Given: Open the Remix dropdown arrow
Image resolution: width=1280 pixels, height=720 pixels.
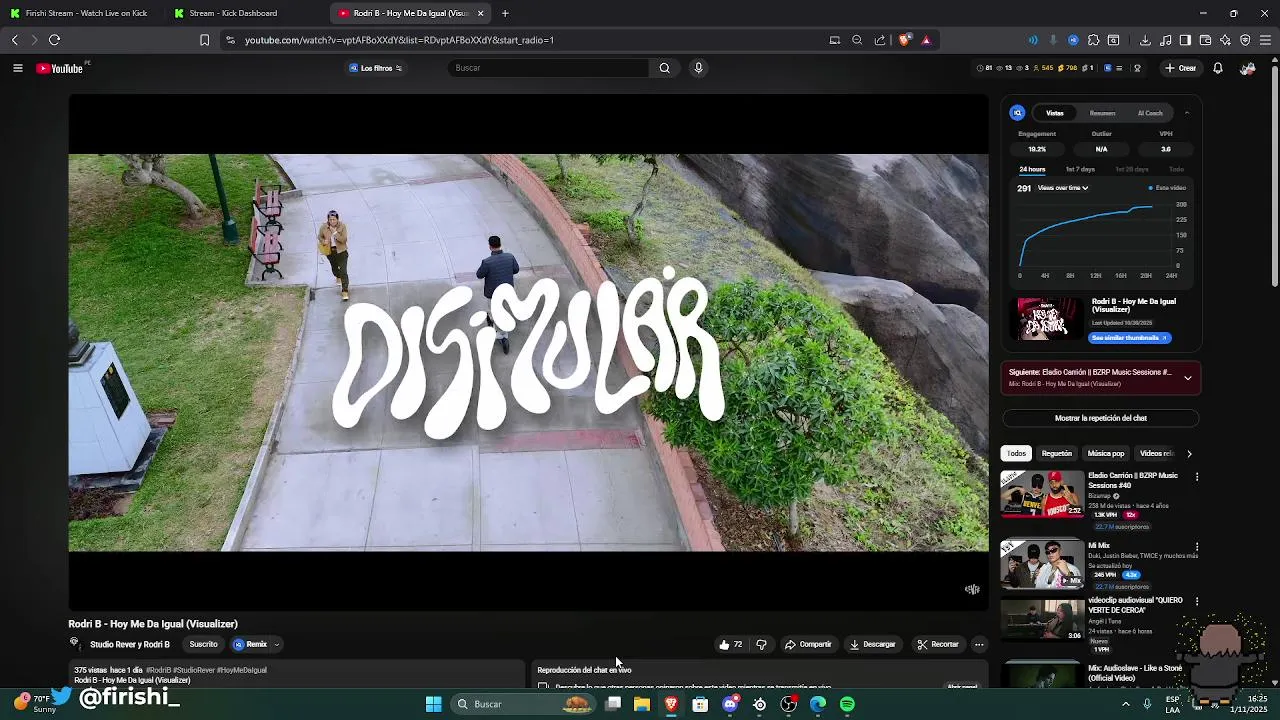Looking at the screenshot, I should click(x=277, y=645).
